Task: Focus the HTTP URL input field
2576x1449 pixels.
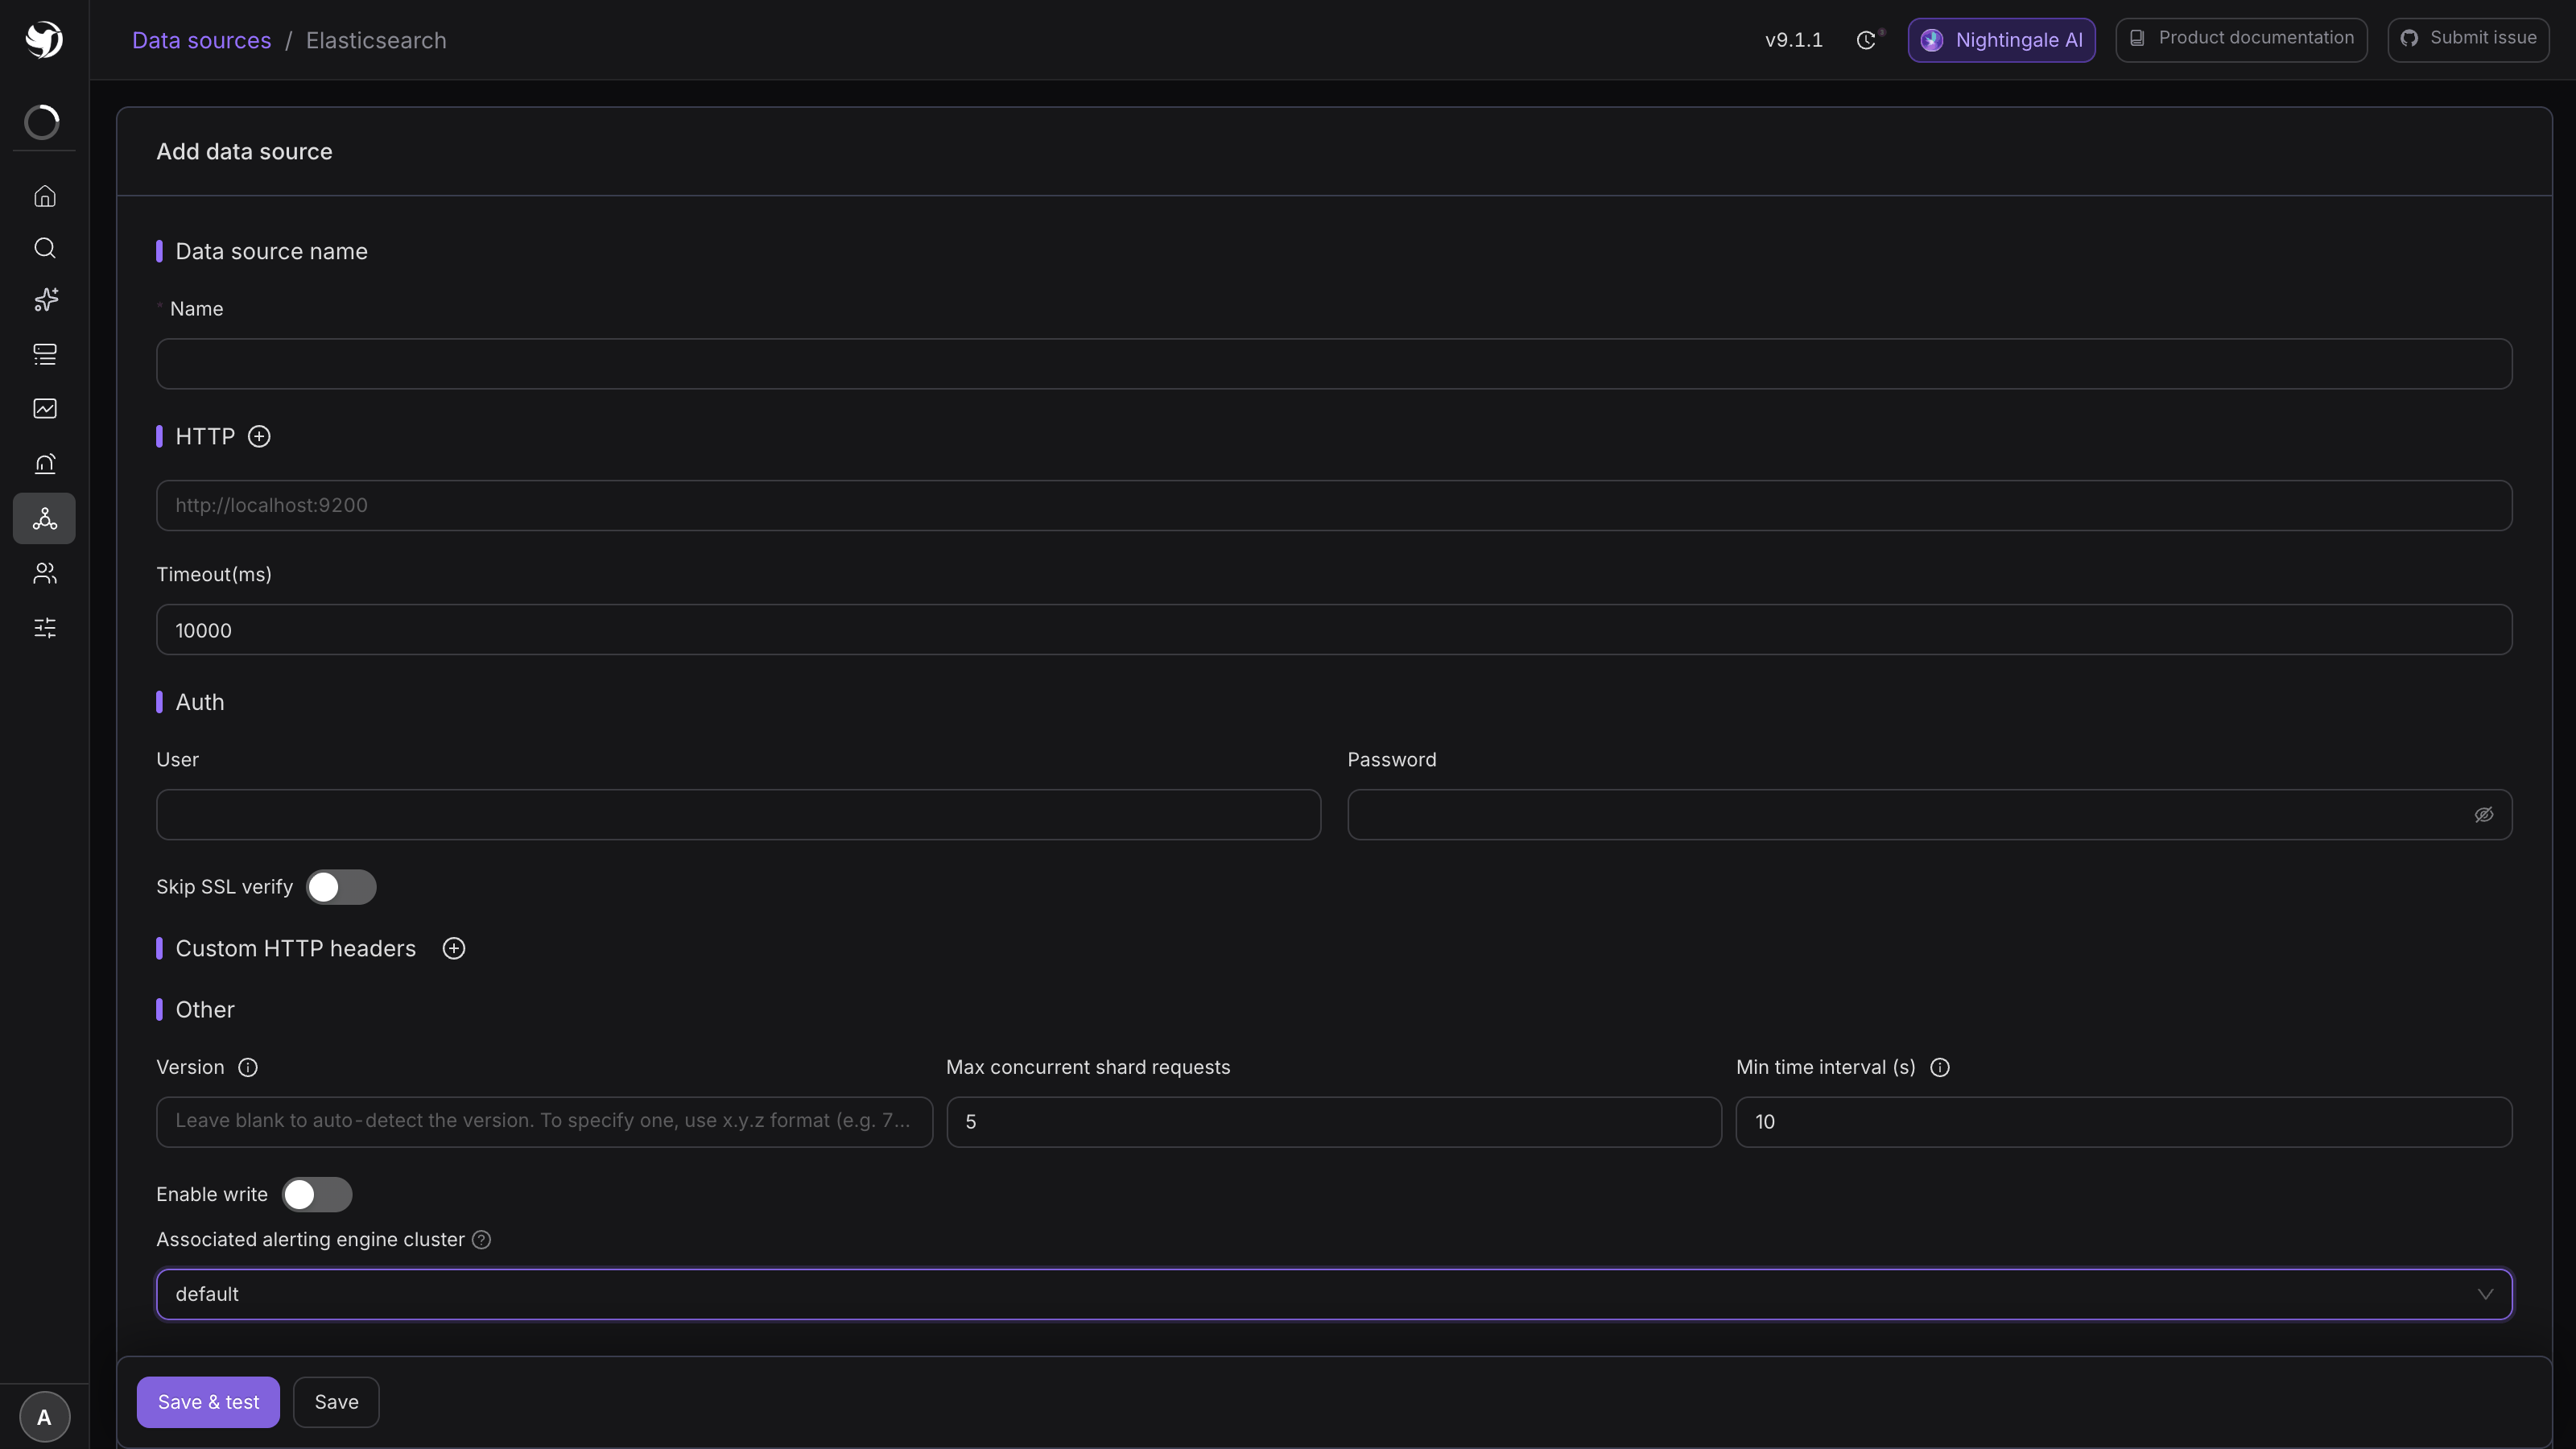Action: (1334, 506)
